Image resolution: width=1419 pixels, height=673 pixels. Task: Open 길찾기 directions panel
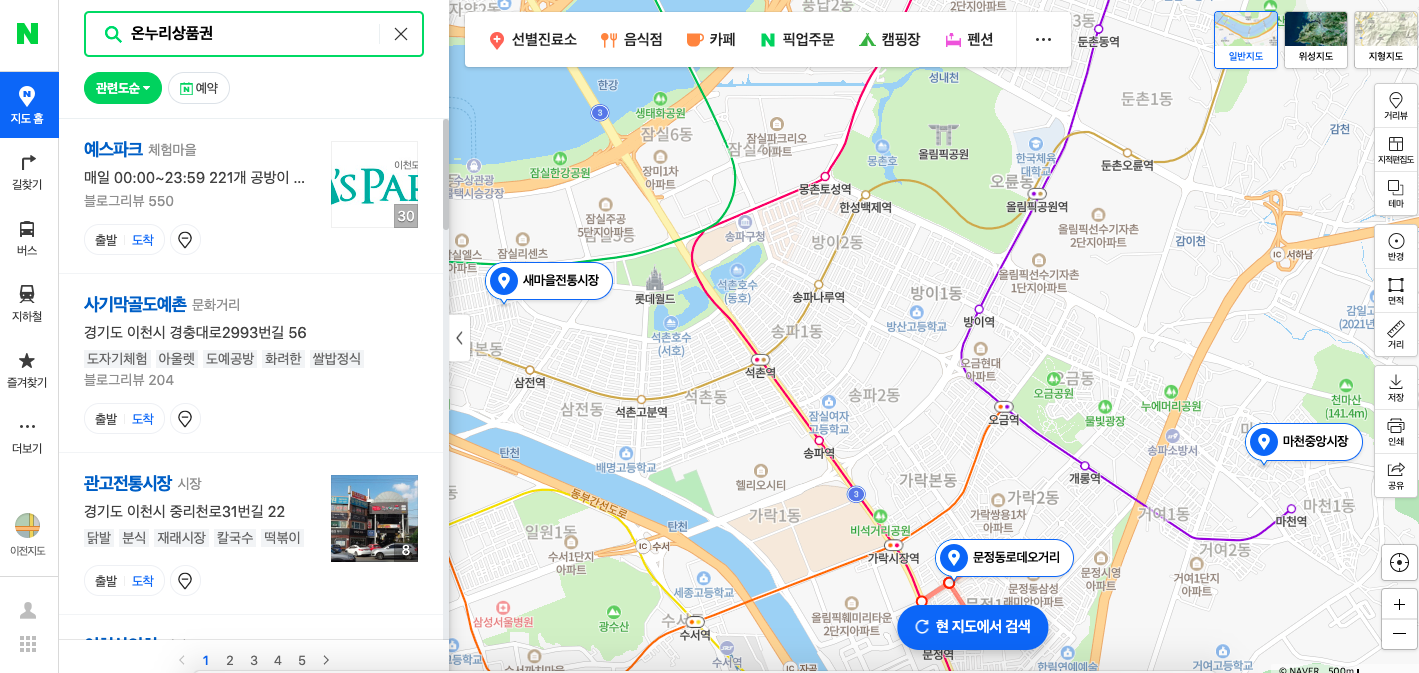tap(28, 172)
